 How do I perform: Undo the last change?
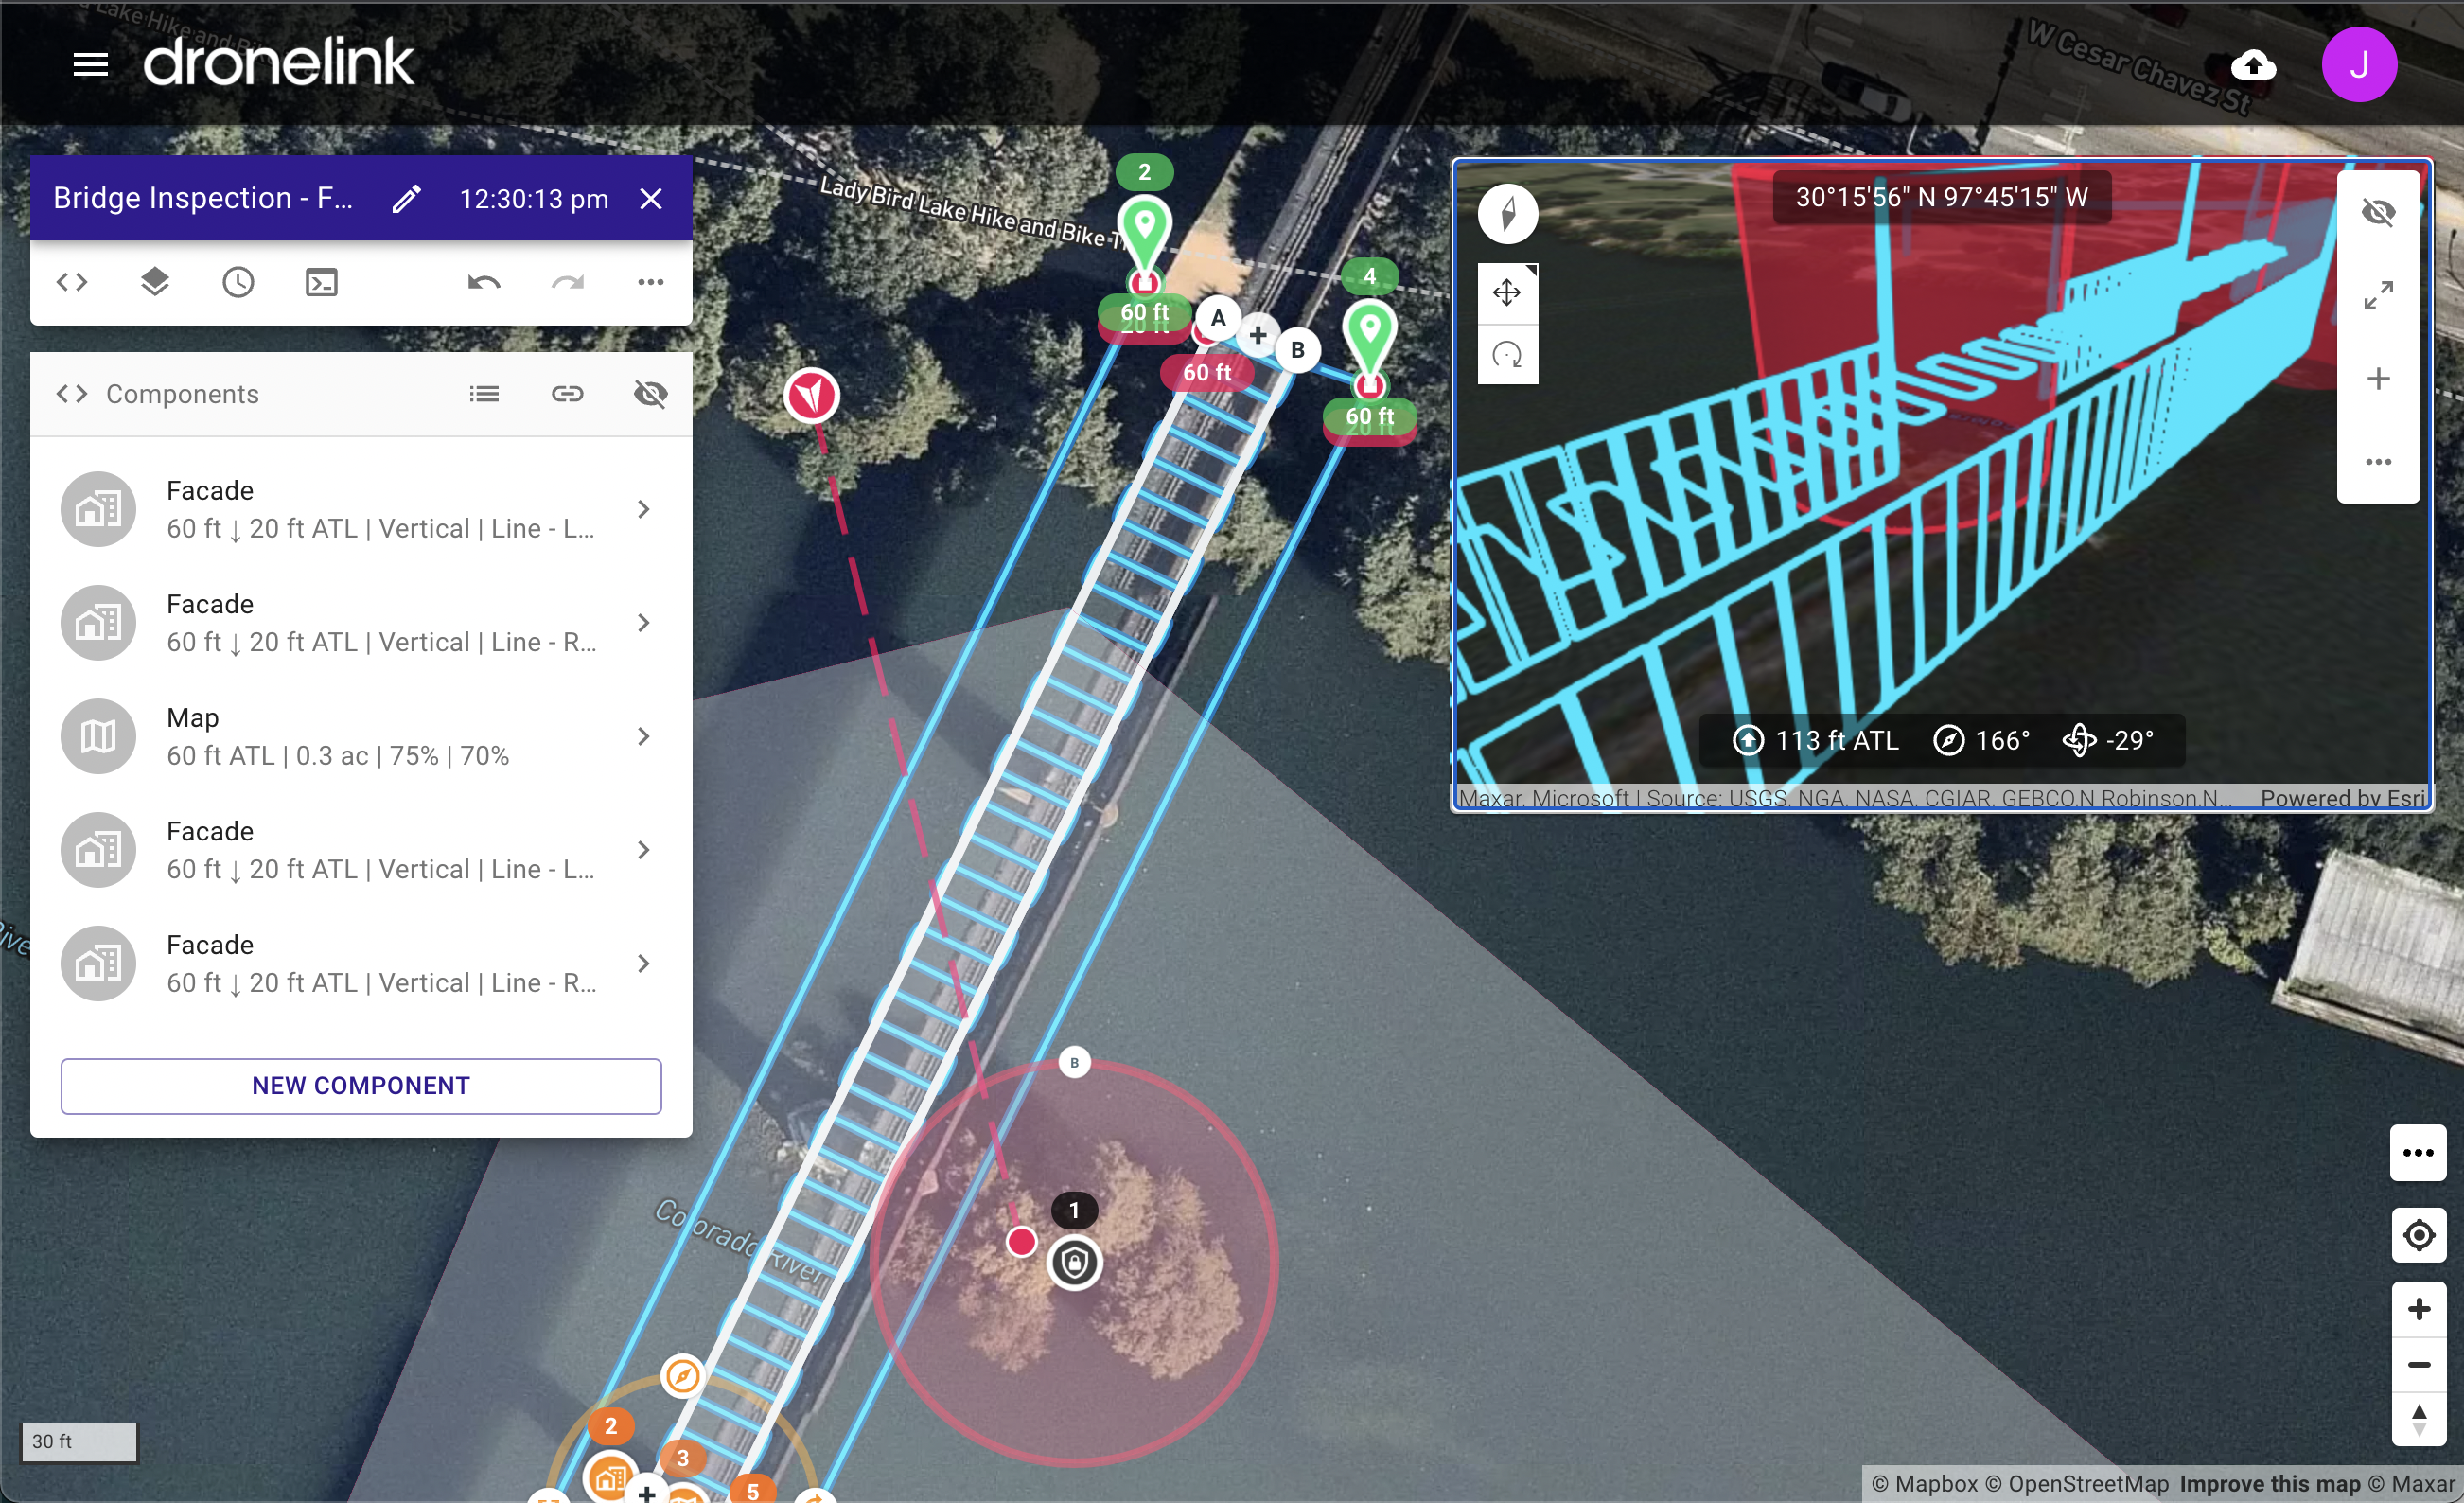click(484, 282)
